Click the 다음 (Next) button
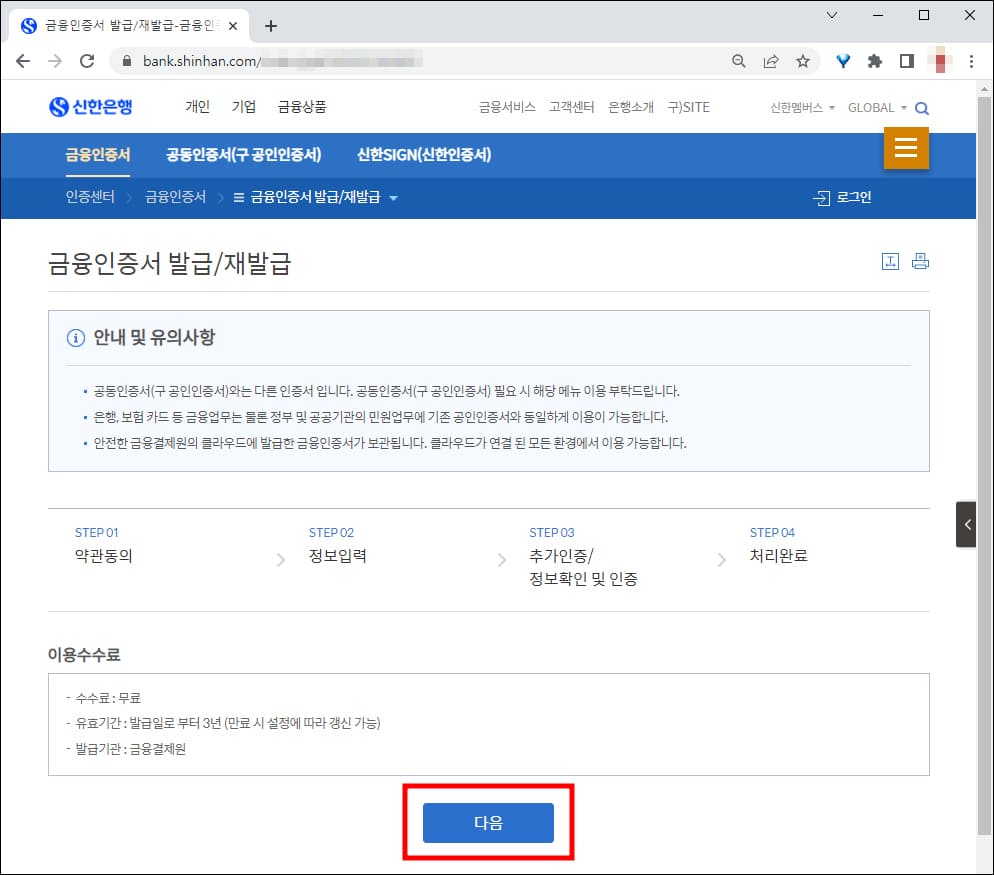Viewport: 994px width, 875px height. point(488,822)
